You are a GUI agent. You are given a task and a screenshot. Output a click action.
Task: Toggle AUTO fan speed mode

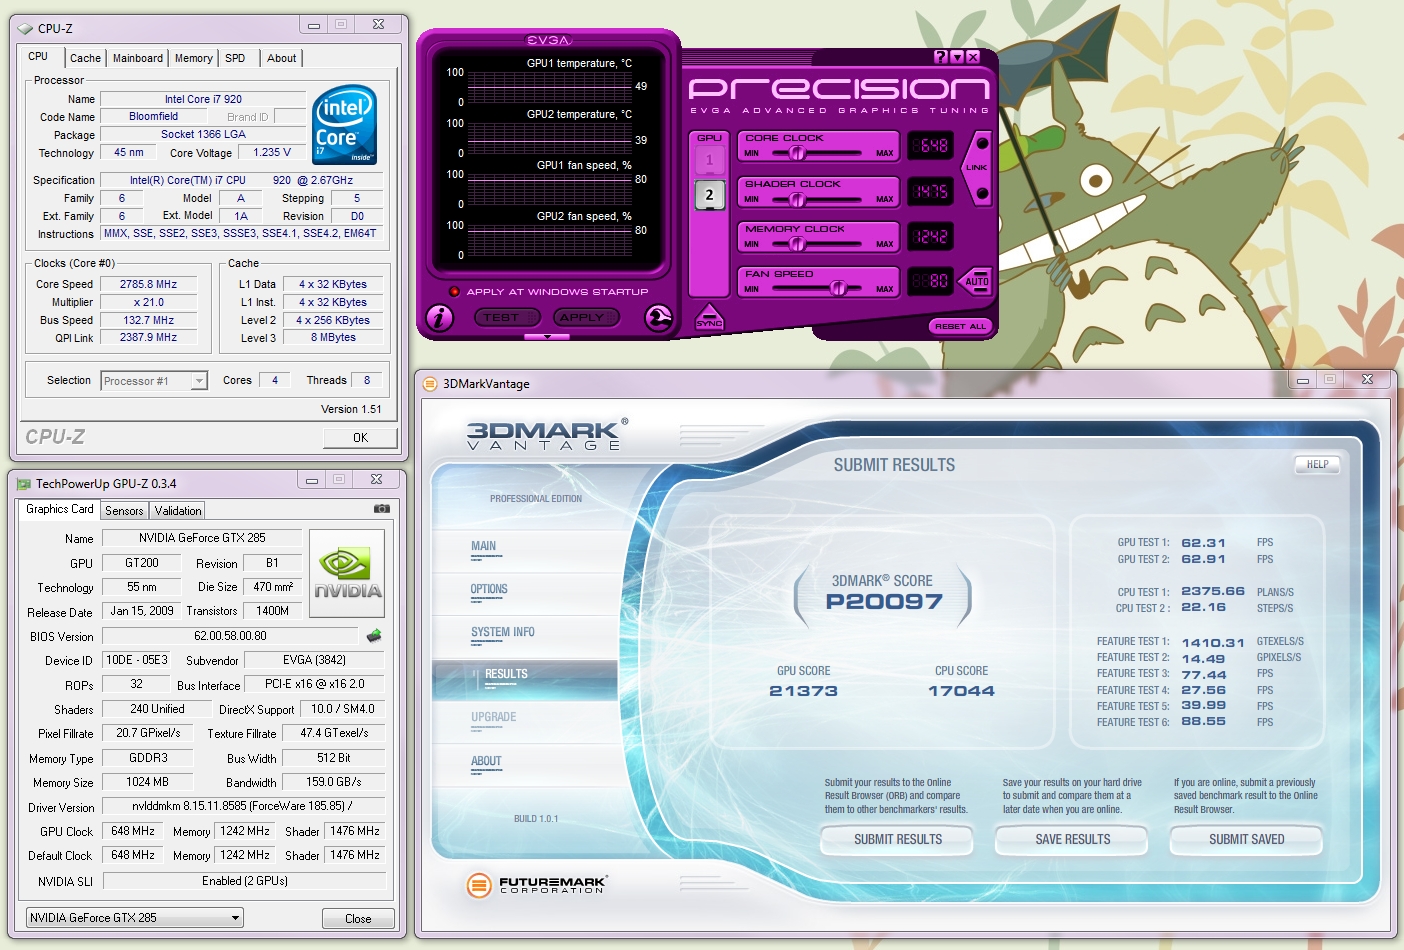[x=976, y=281]
